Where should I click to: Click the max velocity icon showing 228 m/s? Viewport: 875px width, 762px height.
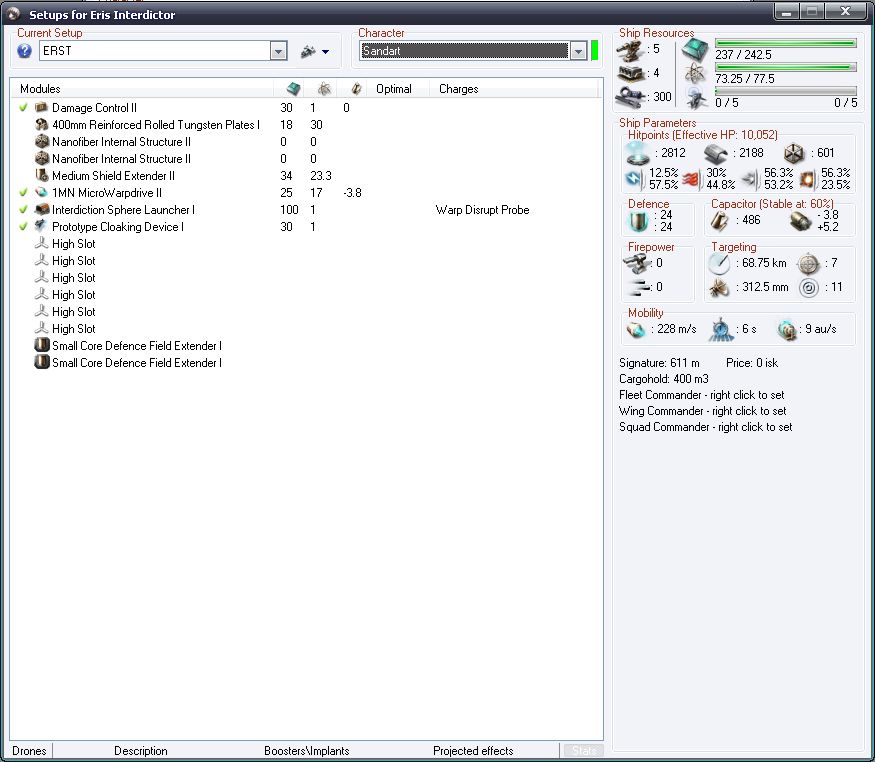(636, 330)
